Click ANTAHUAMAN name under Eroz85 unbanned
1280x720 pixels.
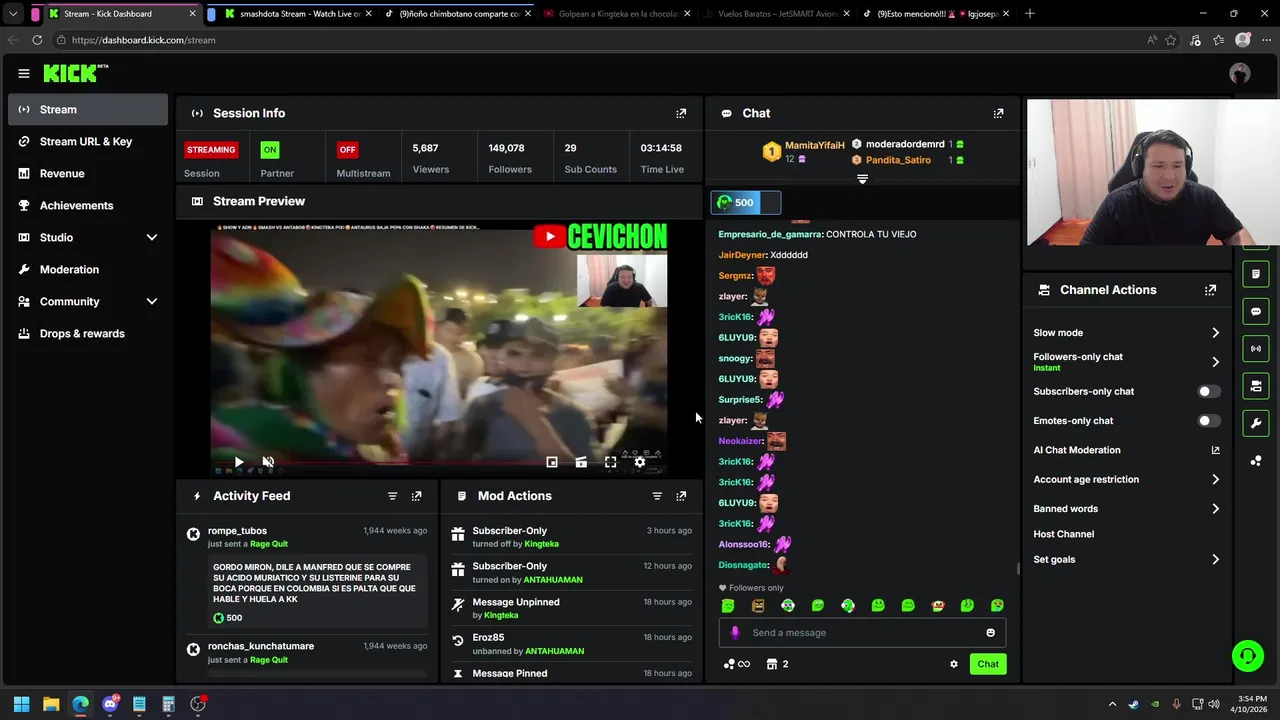coord(554,651)
